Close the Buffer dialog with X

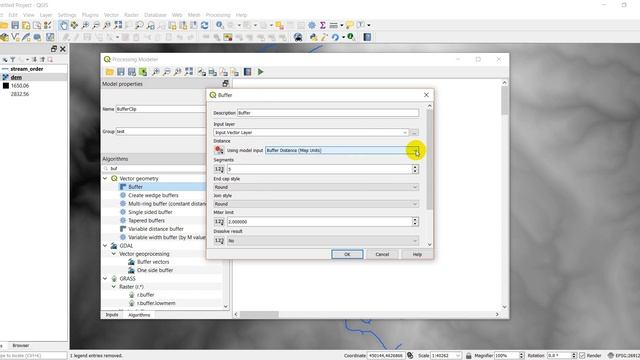pyautogui.click(x=426, y=95)
